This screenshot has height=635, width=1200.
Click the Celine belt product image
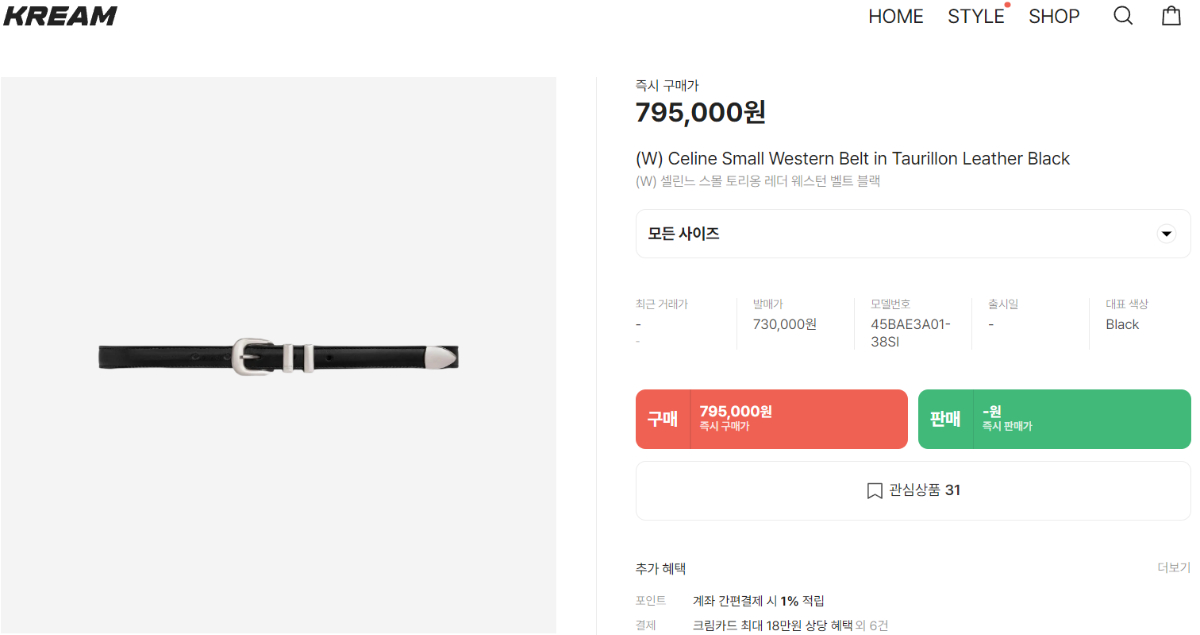(278, 355)
